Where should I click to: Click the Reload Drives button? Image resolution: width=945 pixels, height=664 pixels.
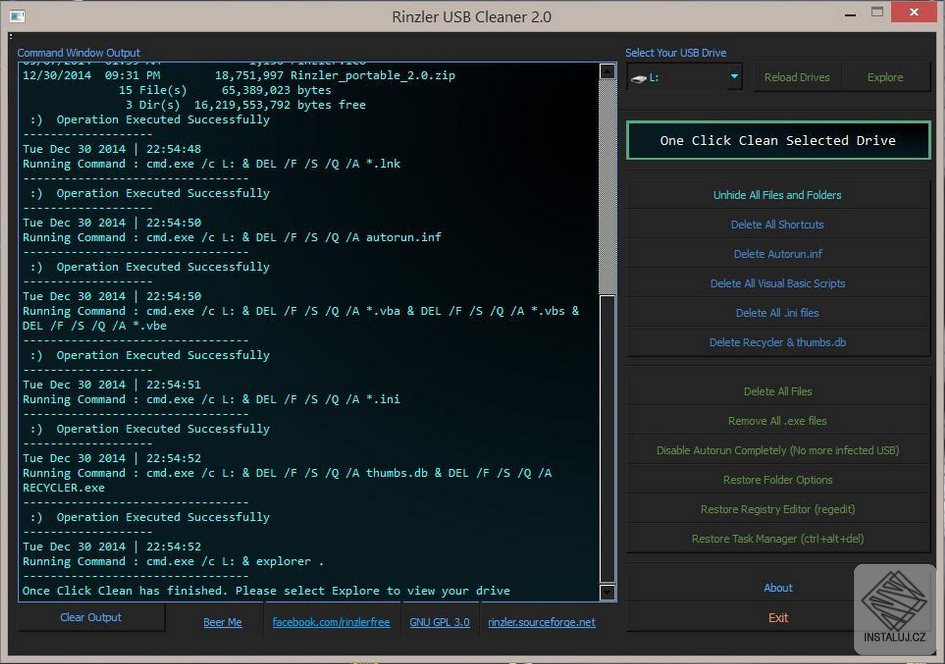point(796,77)
